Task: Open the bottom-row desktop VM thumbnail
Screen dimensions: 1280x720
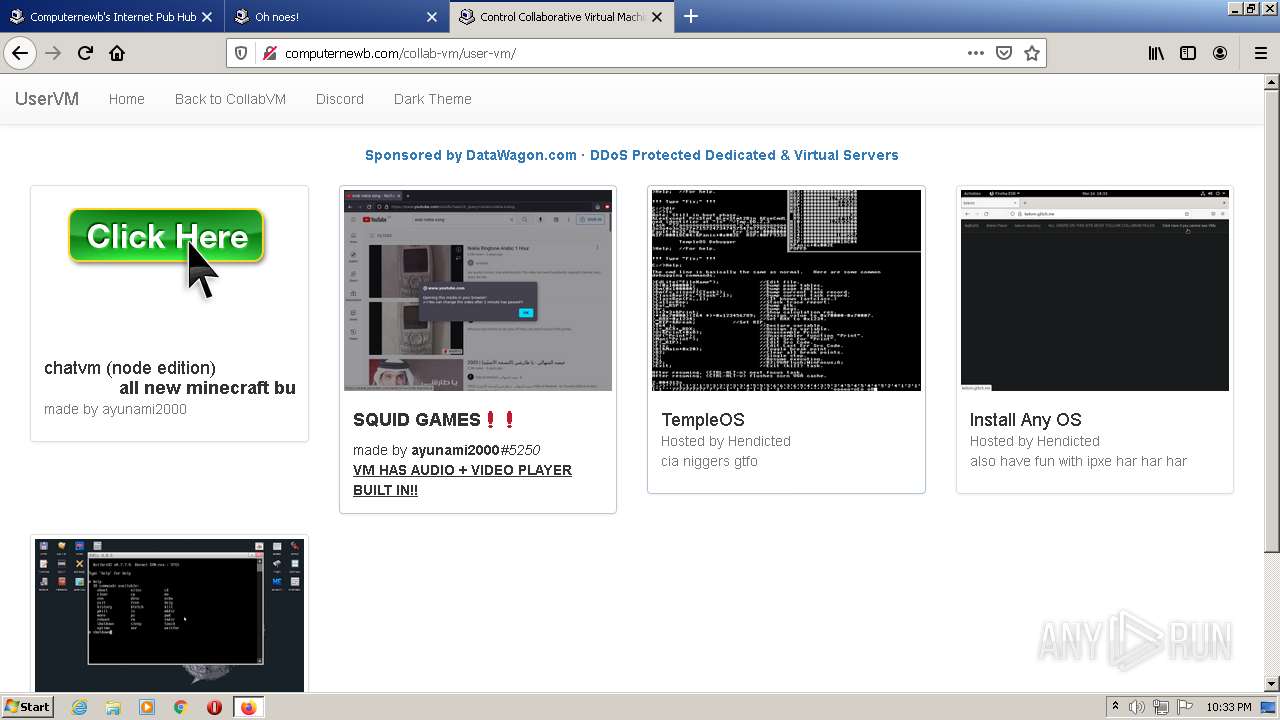Action: coord(169,615)
